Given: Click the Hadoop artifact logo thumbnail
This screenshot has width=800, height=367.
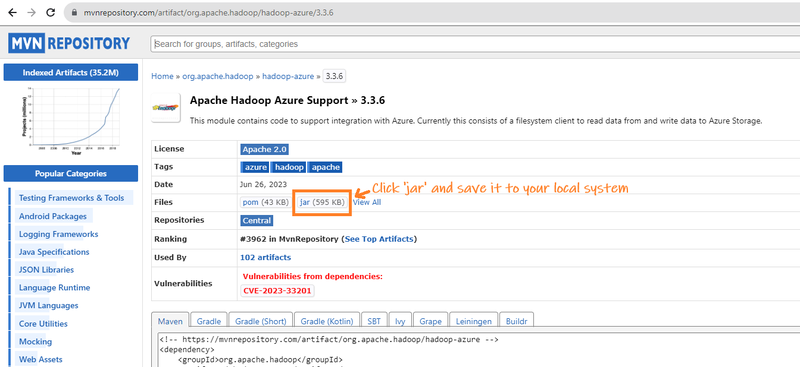Looking at the screenshot, I should point(165,108).
